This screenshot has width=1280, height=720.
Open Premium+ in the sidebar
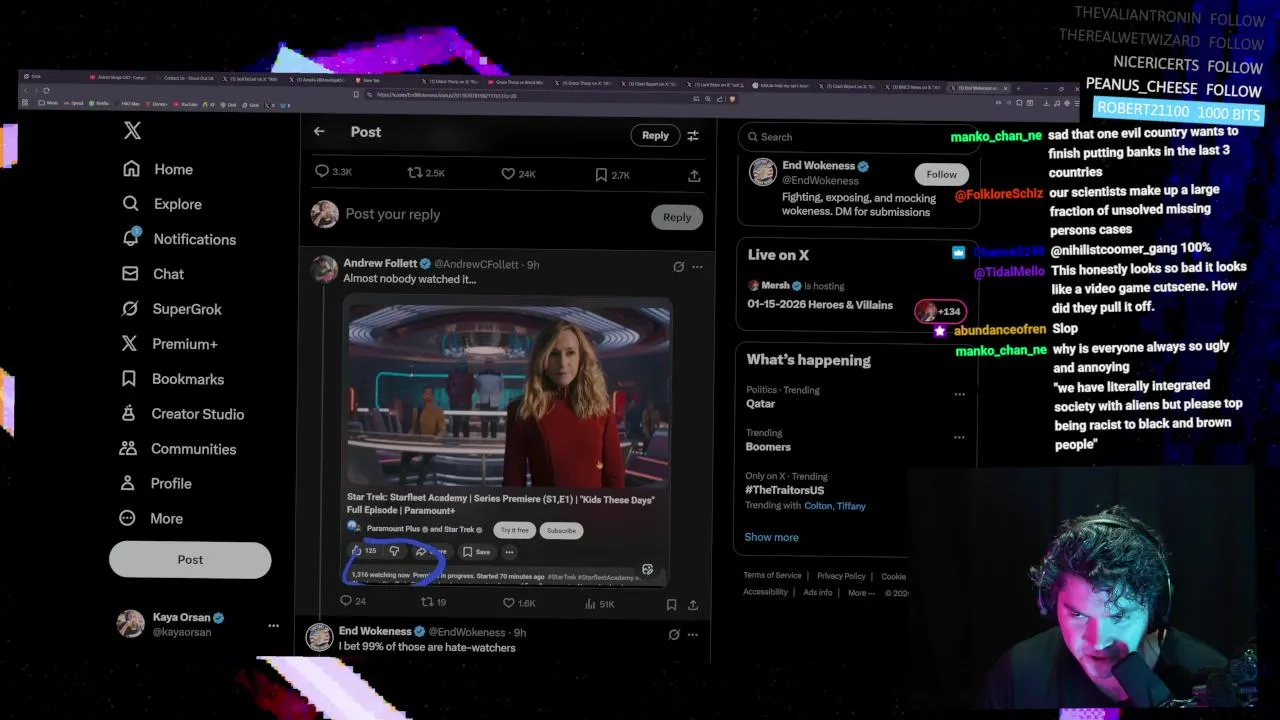coord(170,344)
